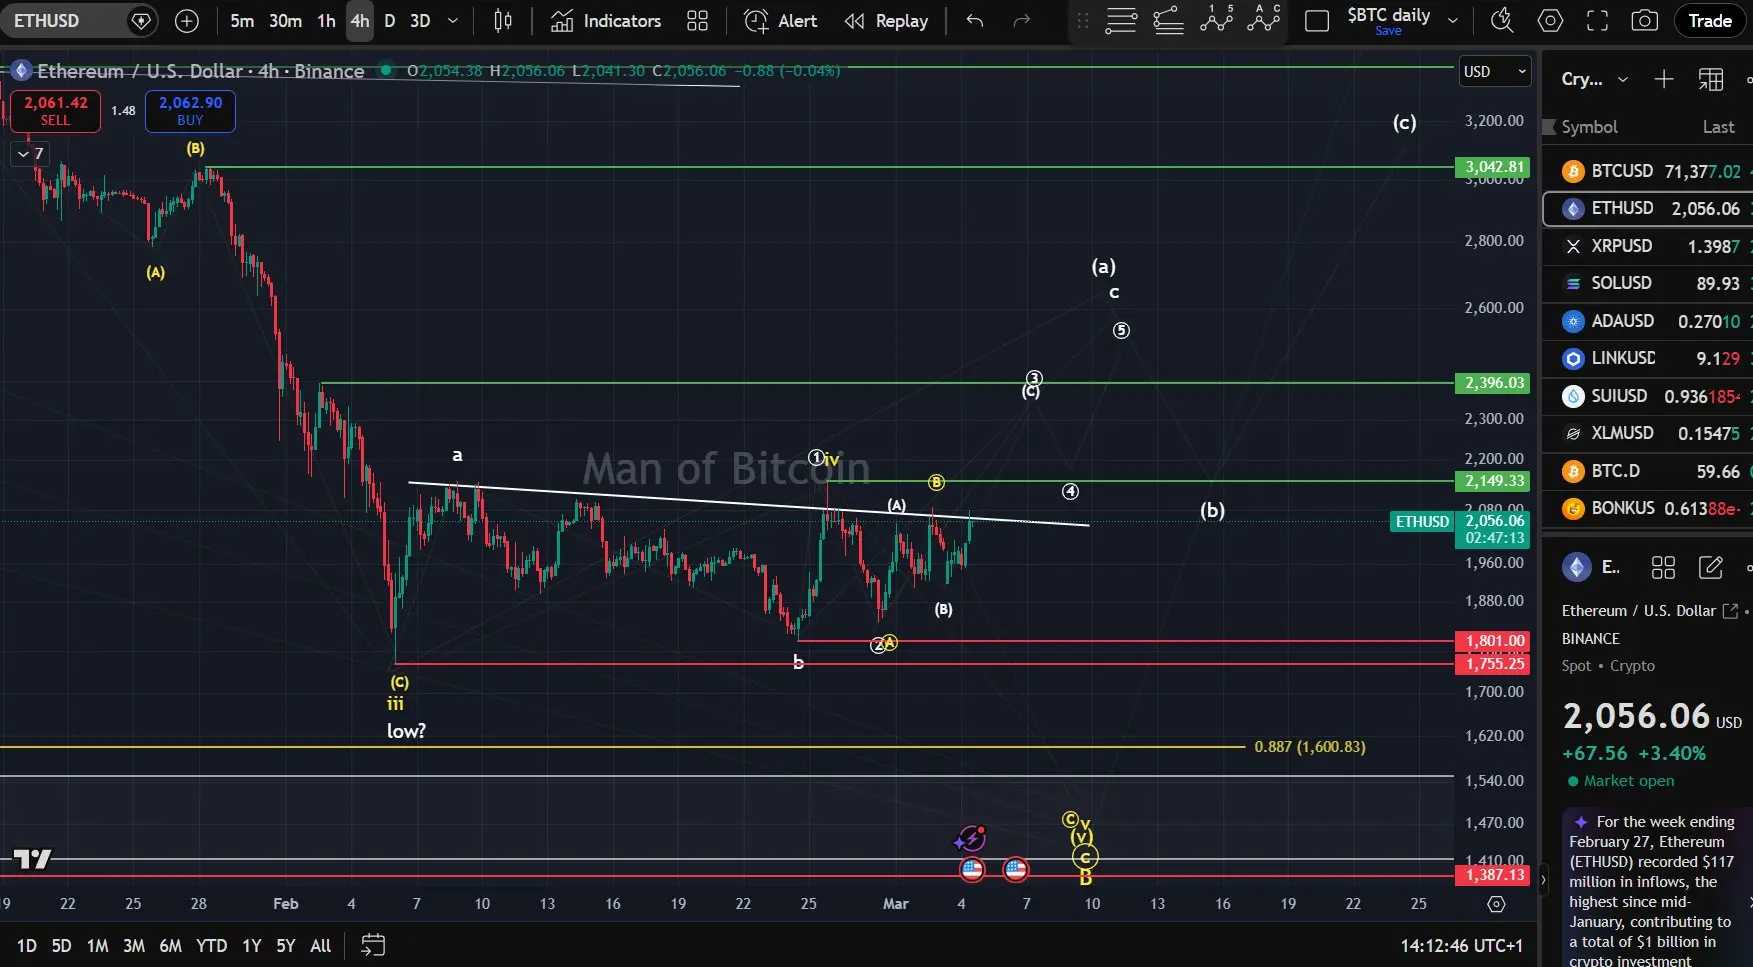The width and height of the screenshot is (1753, 967).
Task: Click the add symbol plus icon beside ETHUSD
Action: click(x=187, y=21)
